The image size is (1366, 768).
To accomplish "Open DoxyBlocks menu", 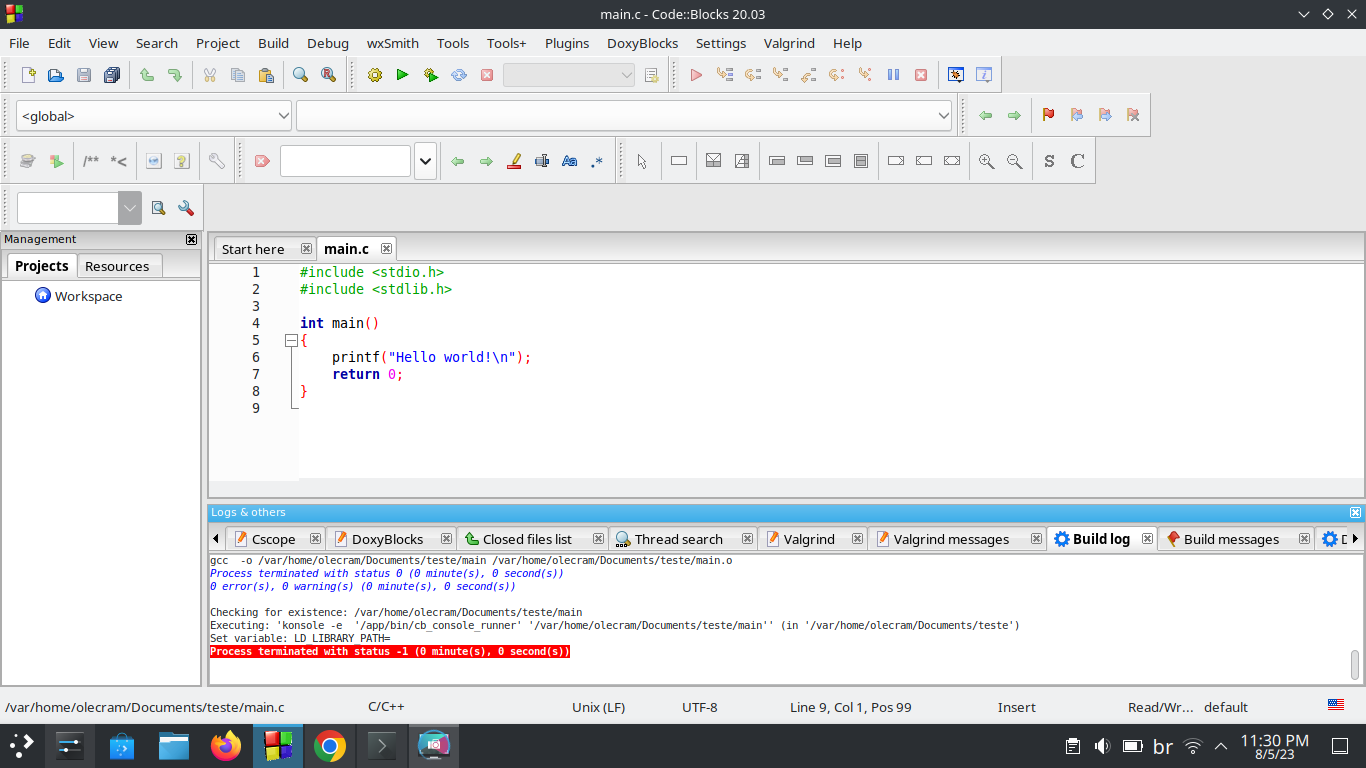I will 642,43.
